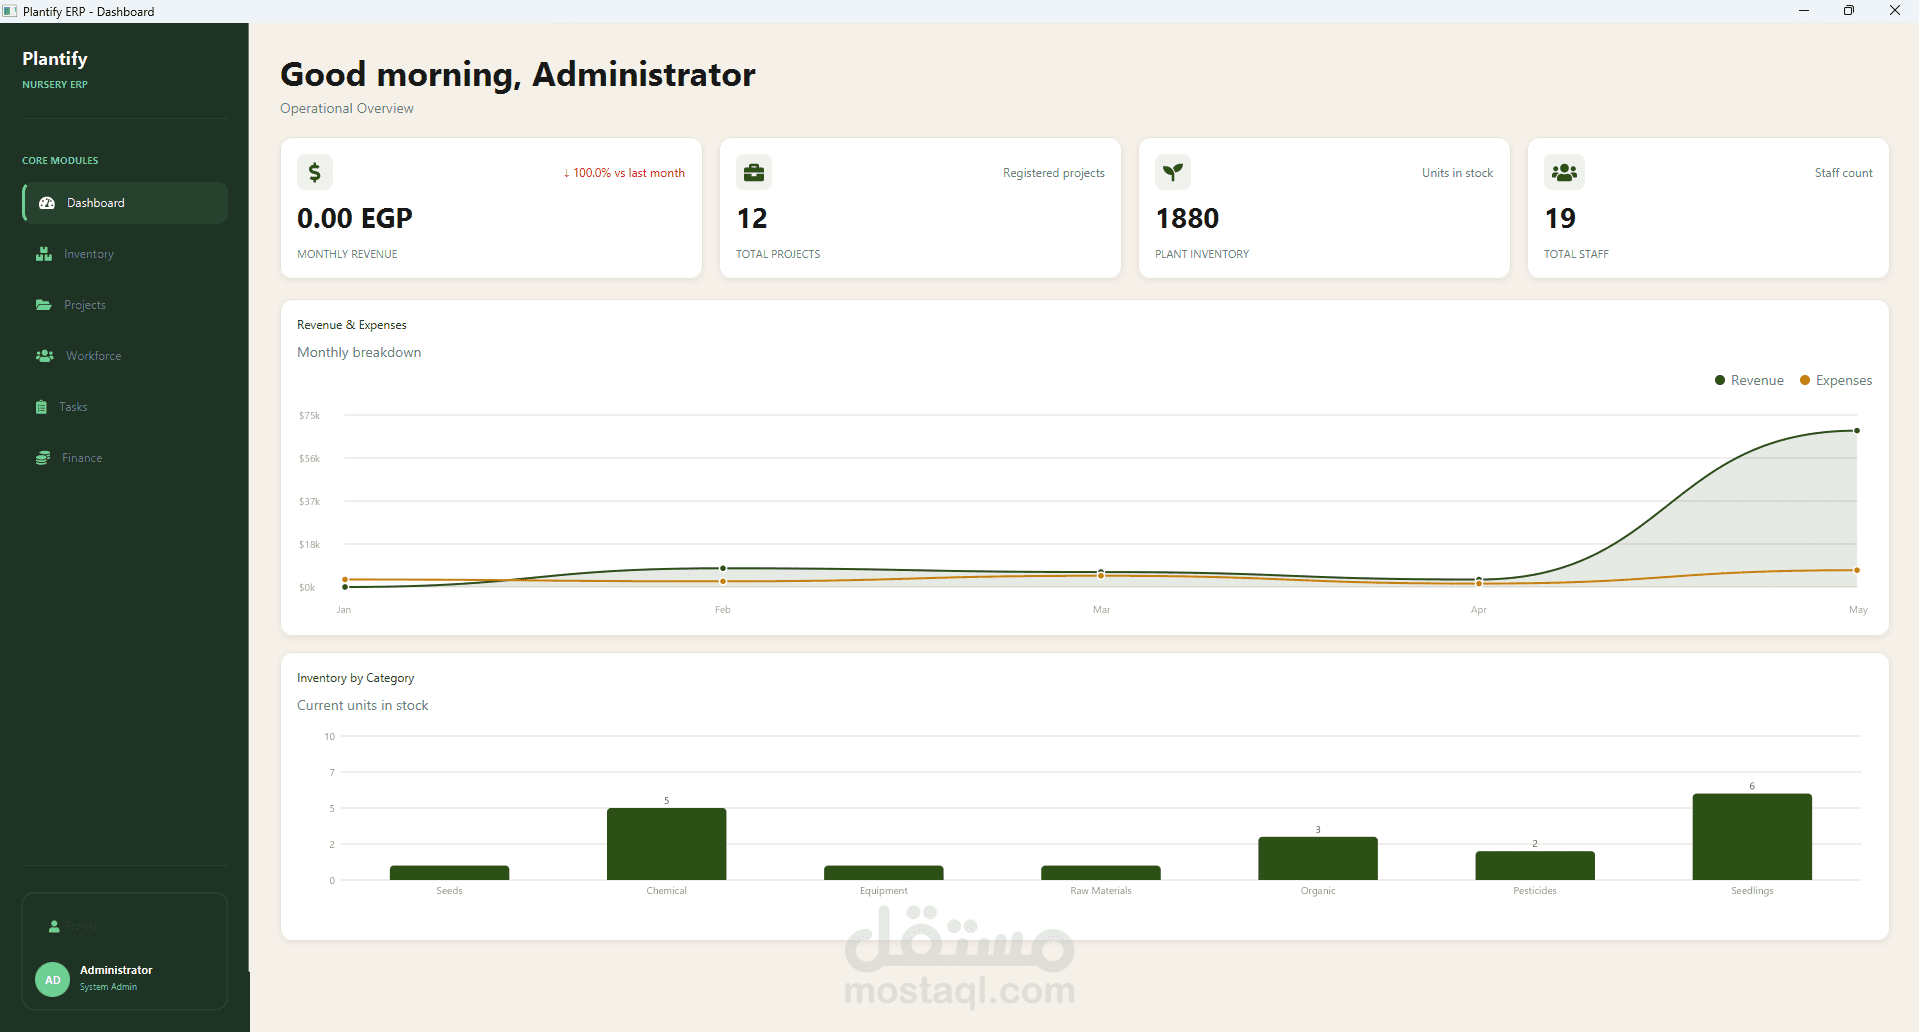Click the Jan expenses data point

(x=345, y=579)
